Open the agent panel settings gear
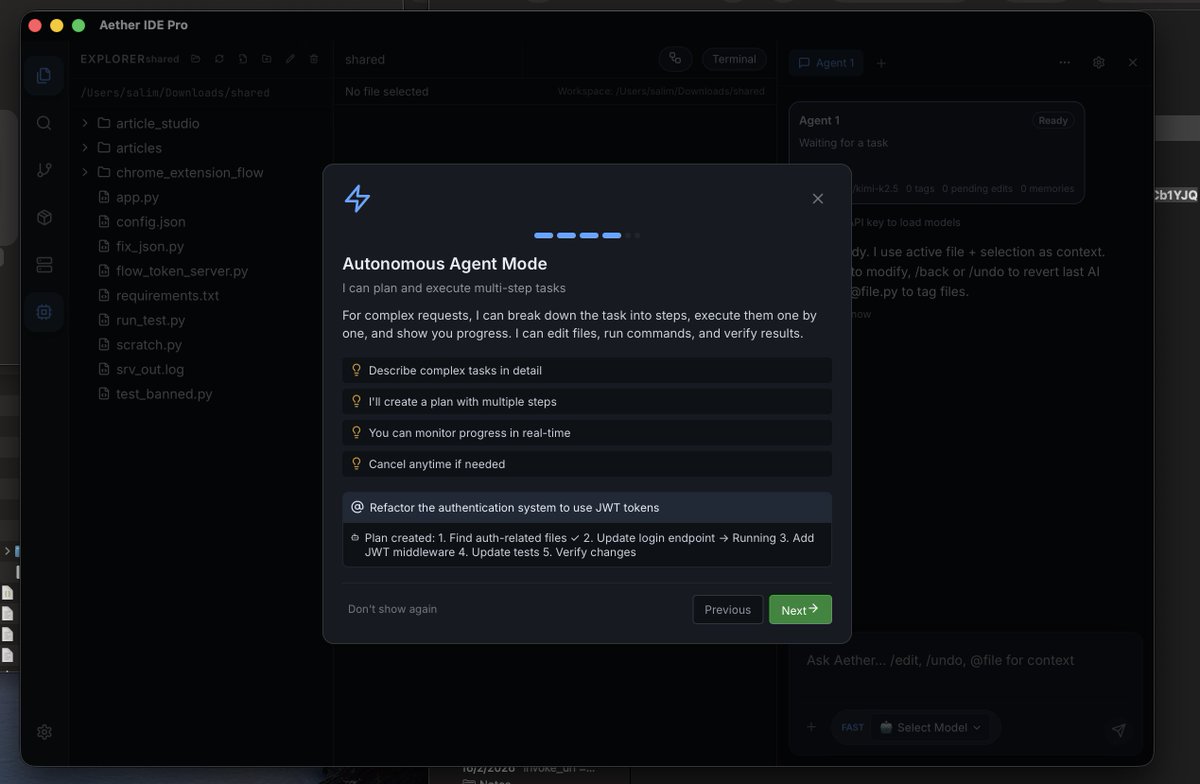Screen dimensions: 1200x784 coord(1099,62)
